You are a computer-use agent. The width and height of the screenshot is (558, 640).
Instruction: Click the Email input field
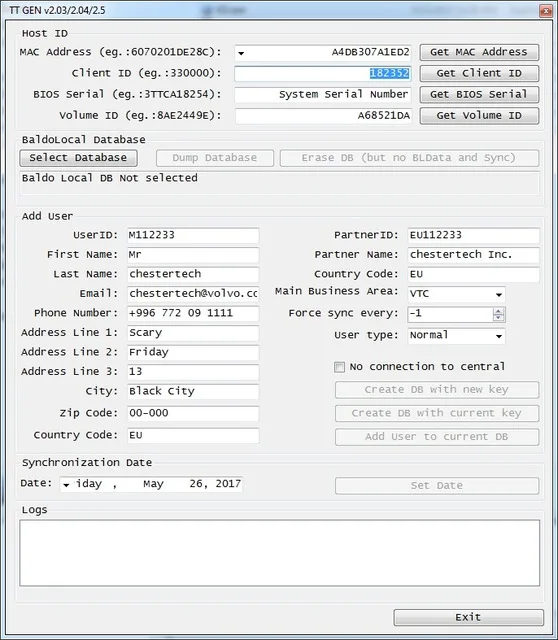193,294
